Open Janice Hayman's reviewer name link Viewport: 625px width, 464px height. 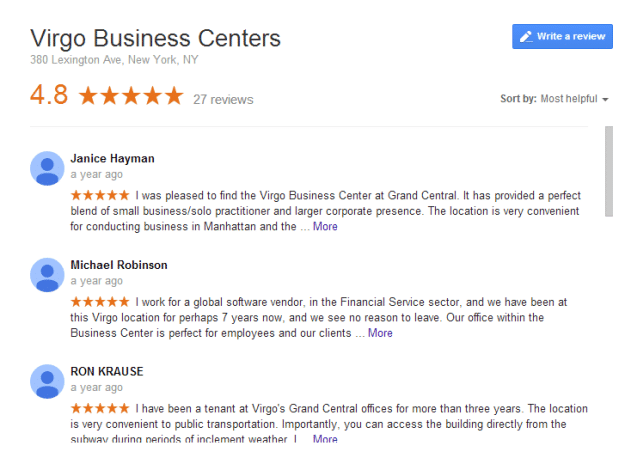point(112,158)
